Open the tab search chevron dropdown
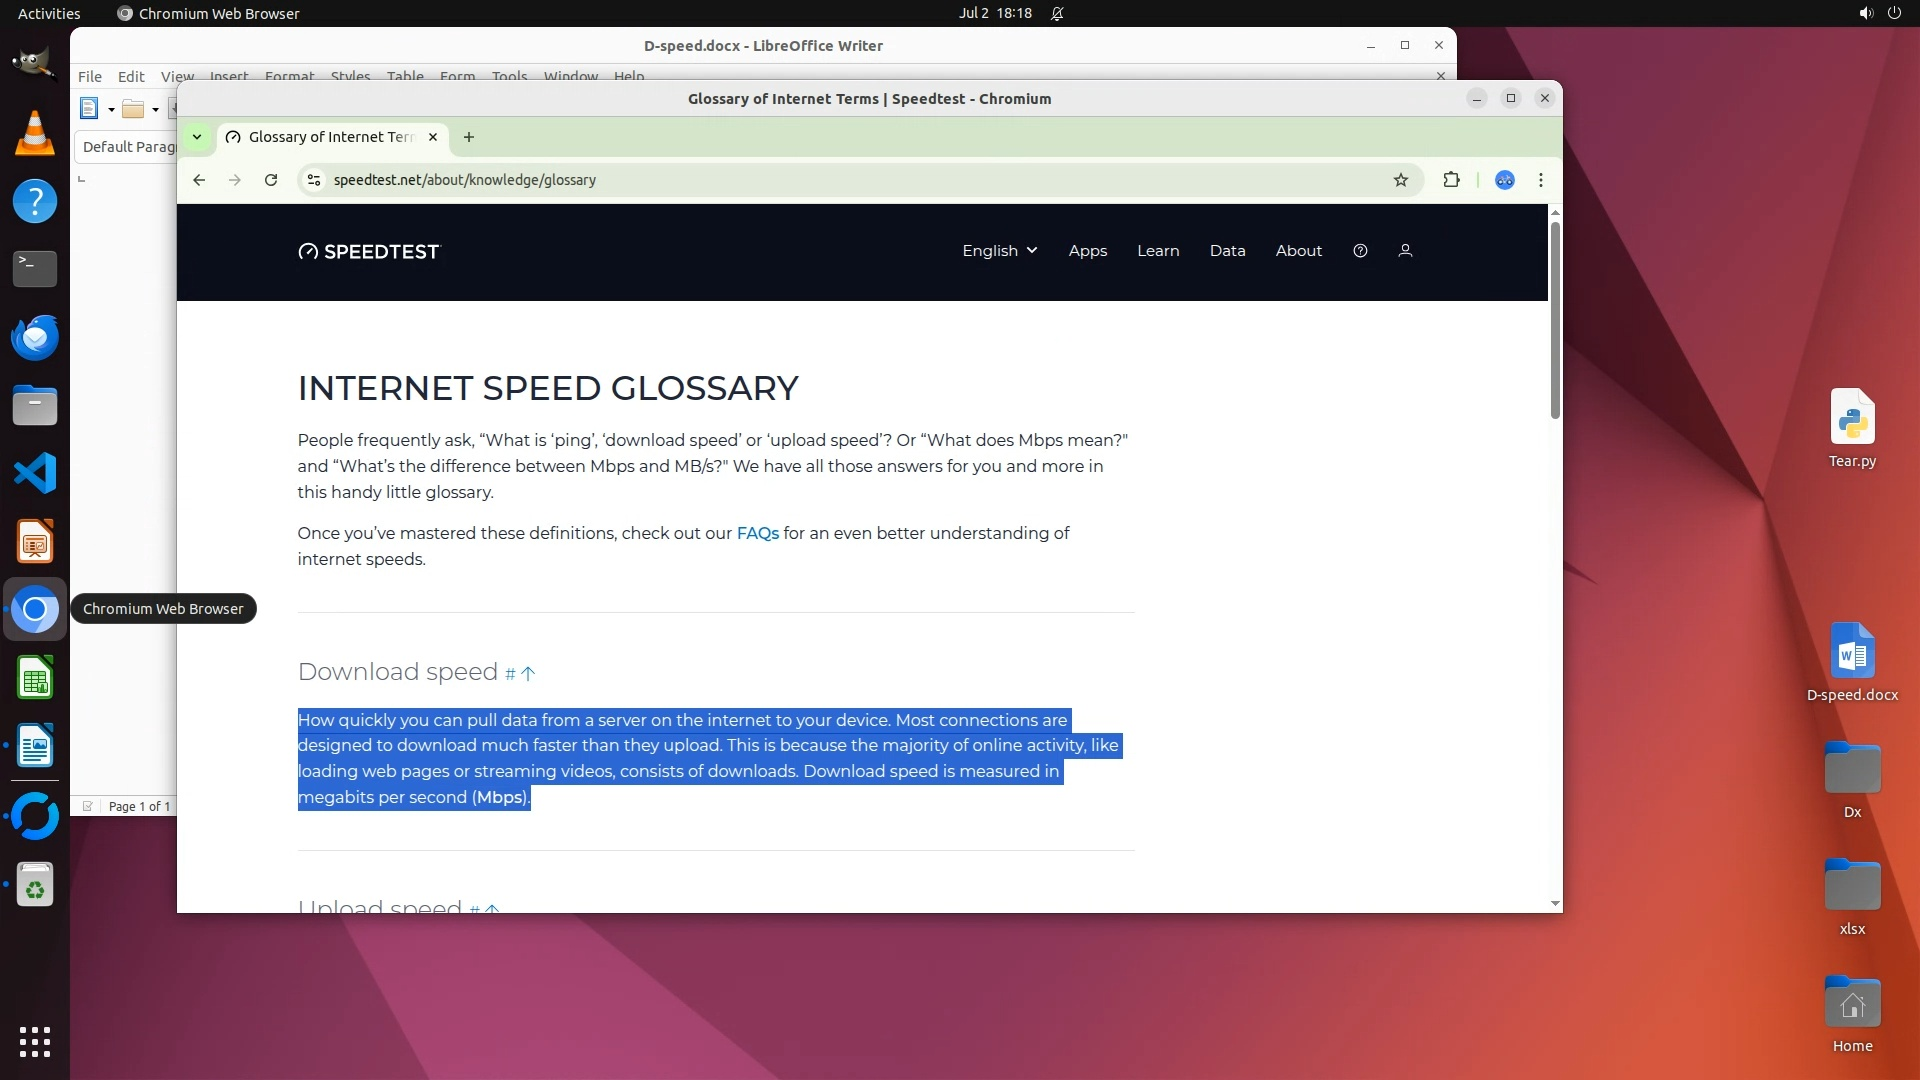The image size is (1920, 1080). coord(197,137)
